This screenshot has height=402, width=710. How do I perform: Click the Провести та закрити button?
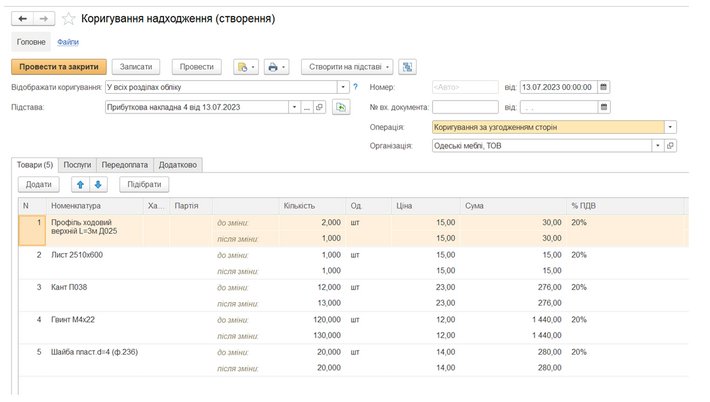pos(59,67)
